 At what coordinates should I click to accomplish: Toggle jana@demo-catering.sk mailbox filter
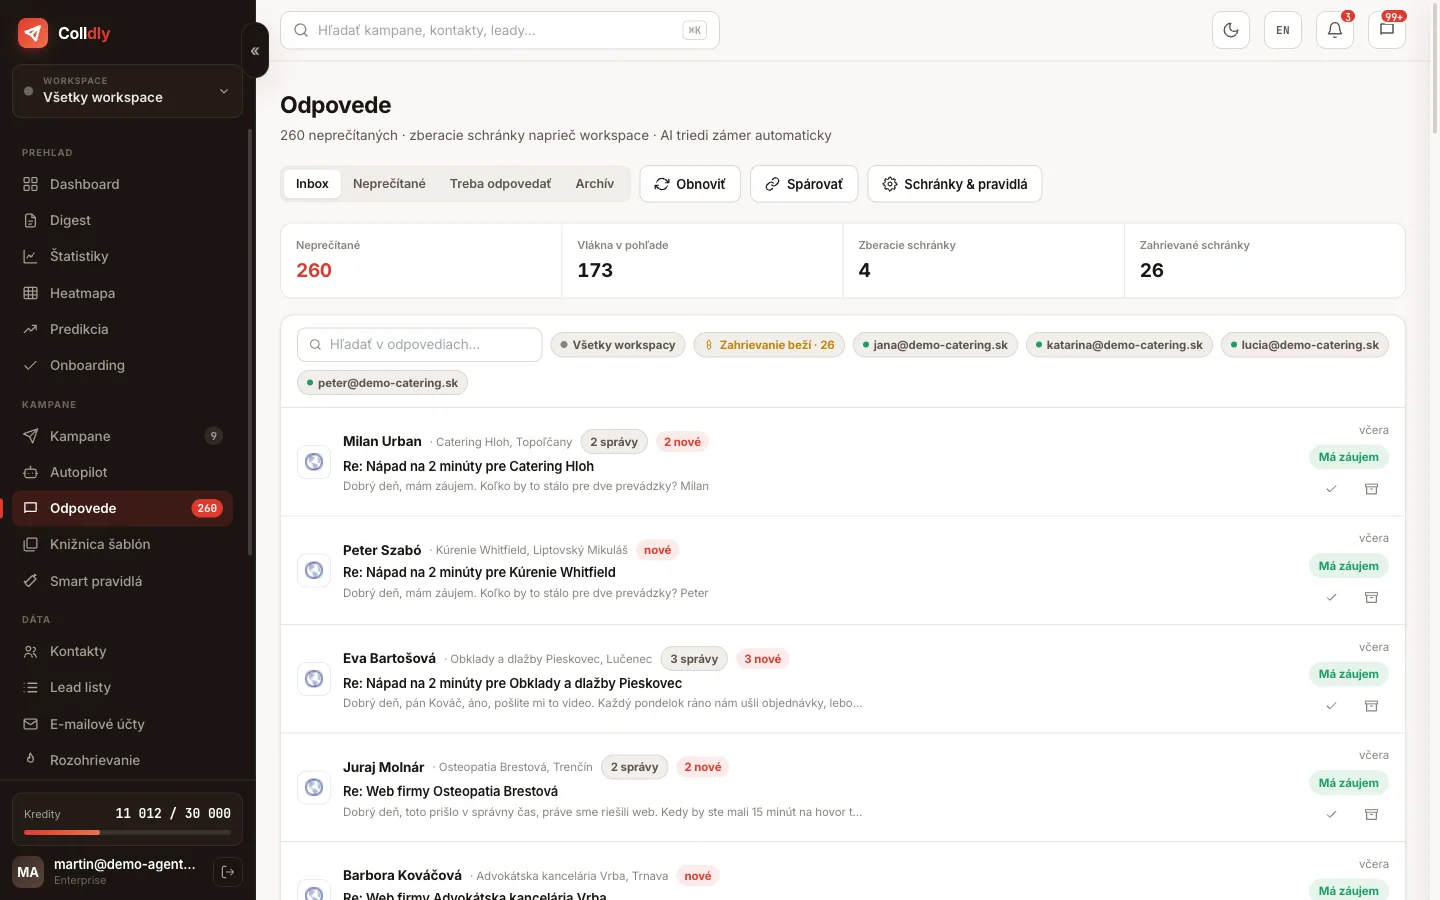(x=935, y=345)
